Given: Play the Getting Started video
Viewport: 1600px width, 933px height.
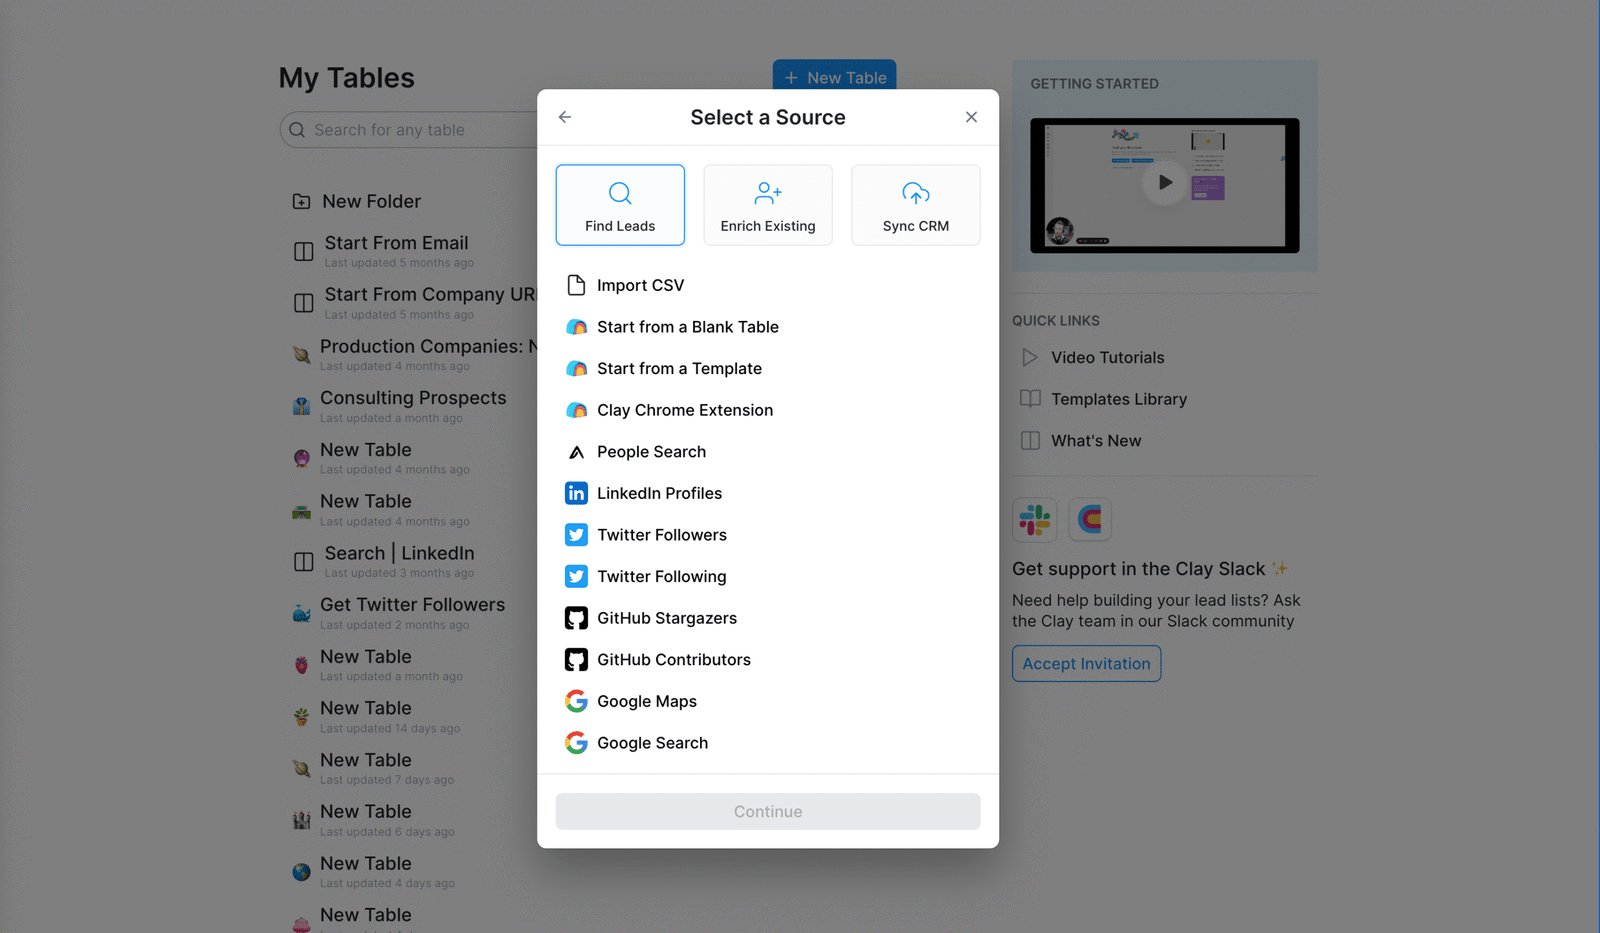Looking at the screenshot, I should point(1165,183).
